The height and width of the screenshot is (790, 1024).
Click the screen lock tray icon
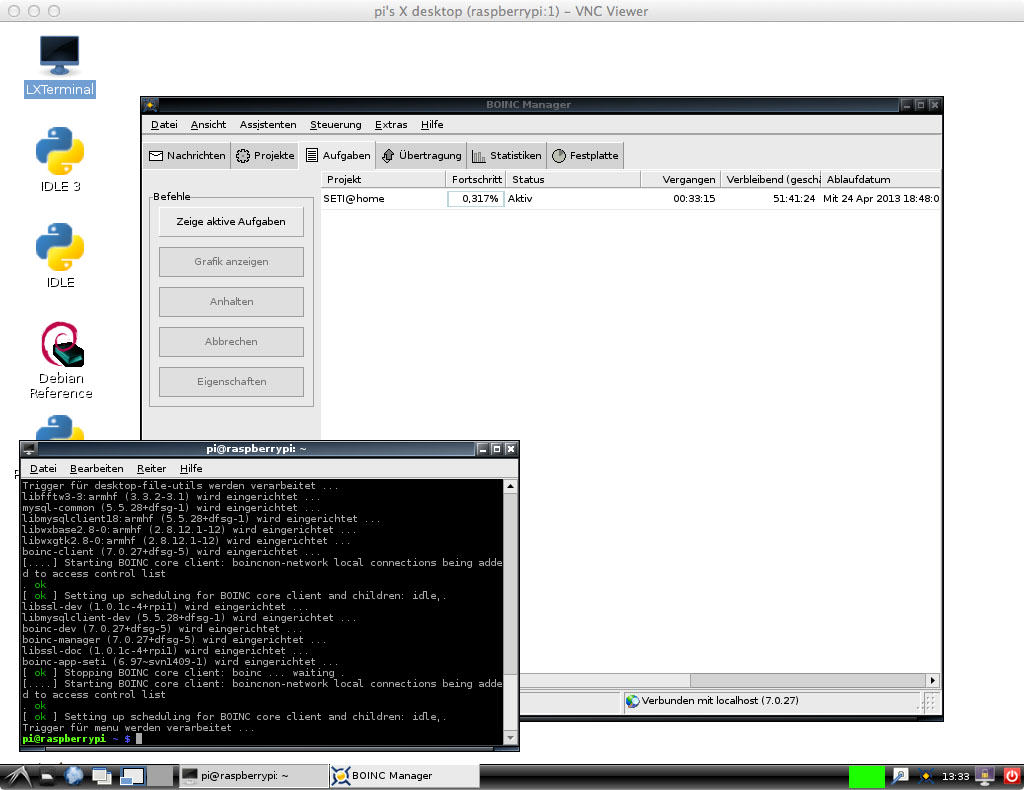(x=985, y=776)
